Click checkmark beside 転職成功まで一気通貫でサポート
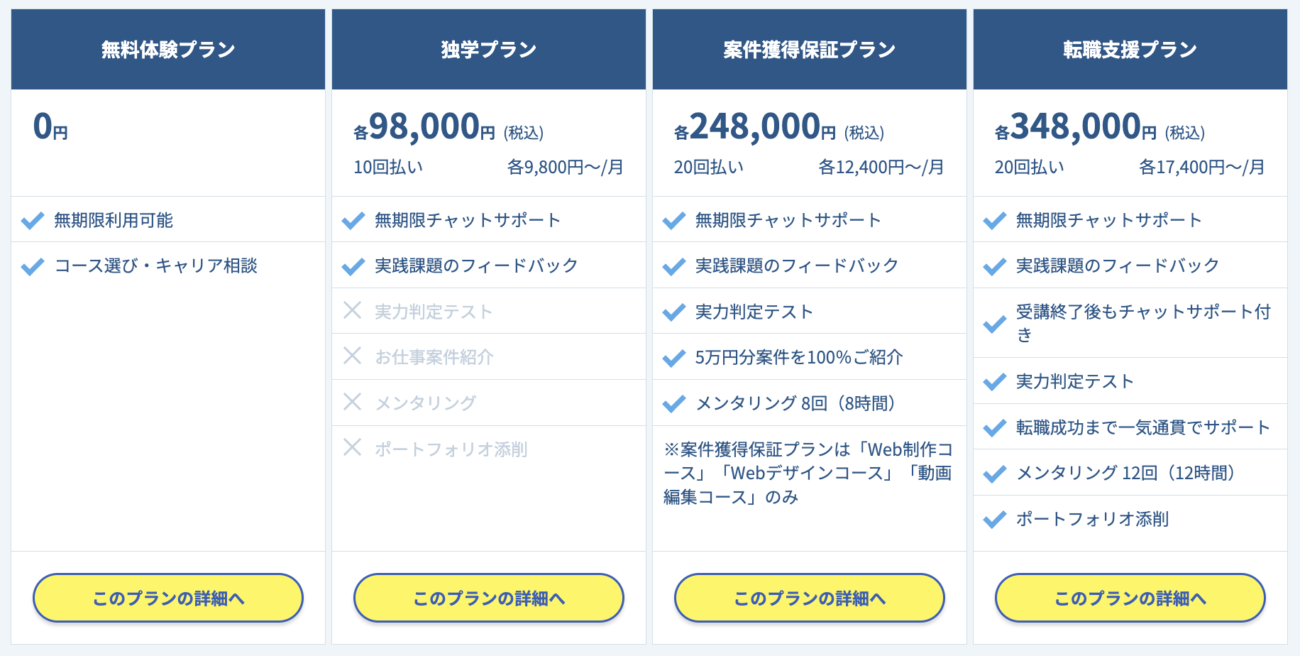Image resolution: width=1300 pixels, height=656 pixels. point(994,428)
